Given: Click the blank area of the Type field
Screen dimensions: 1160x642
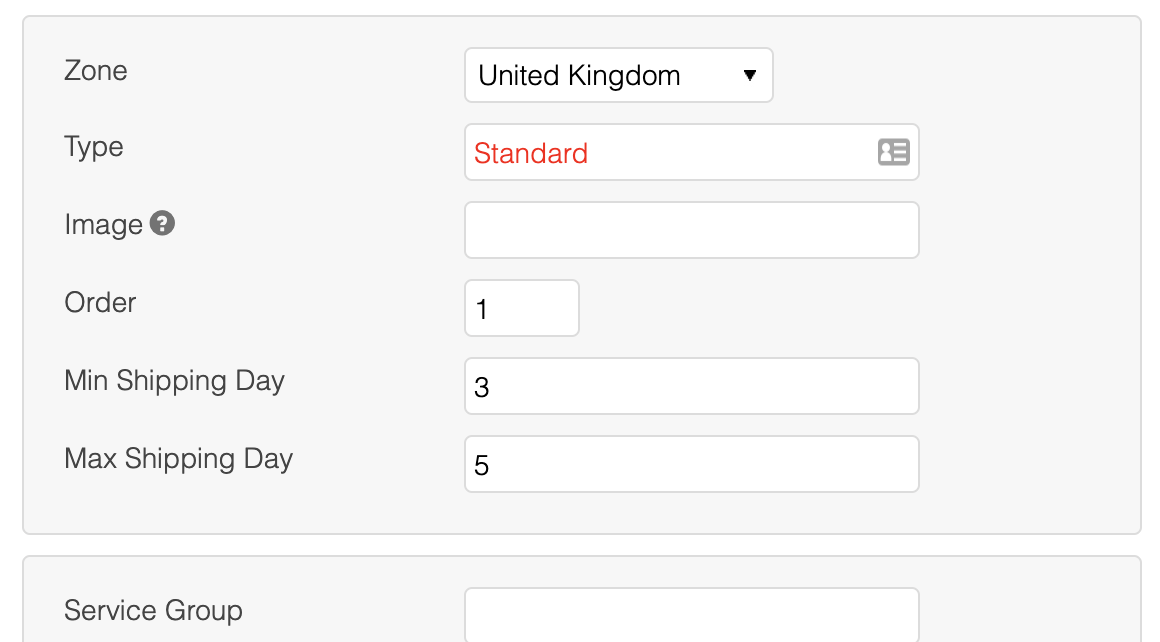Looking at the screenshot, I should (x=730, y=153).
